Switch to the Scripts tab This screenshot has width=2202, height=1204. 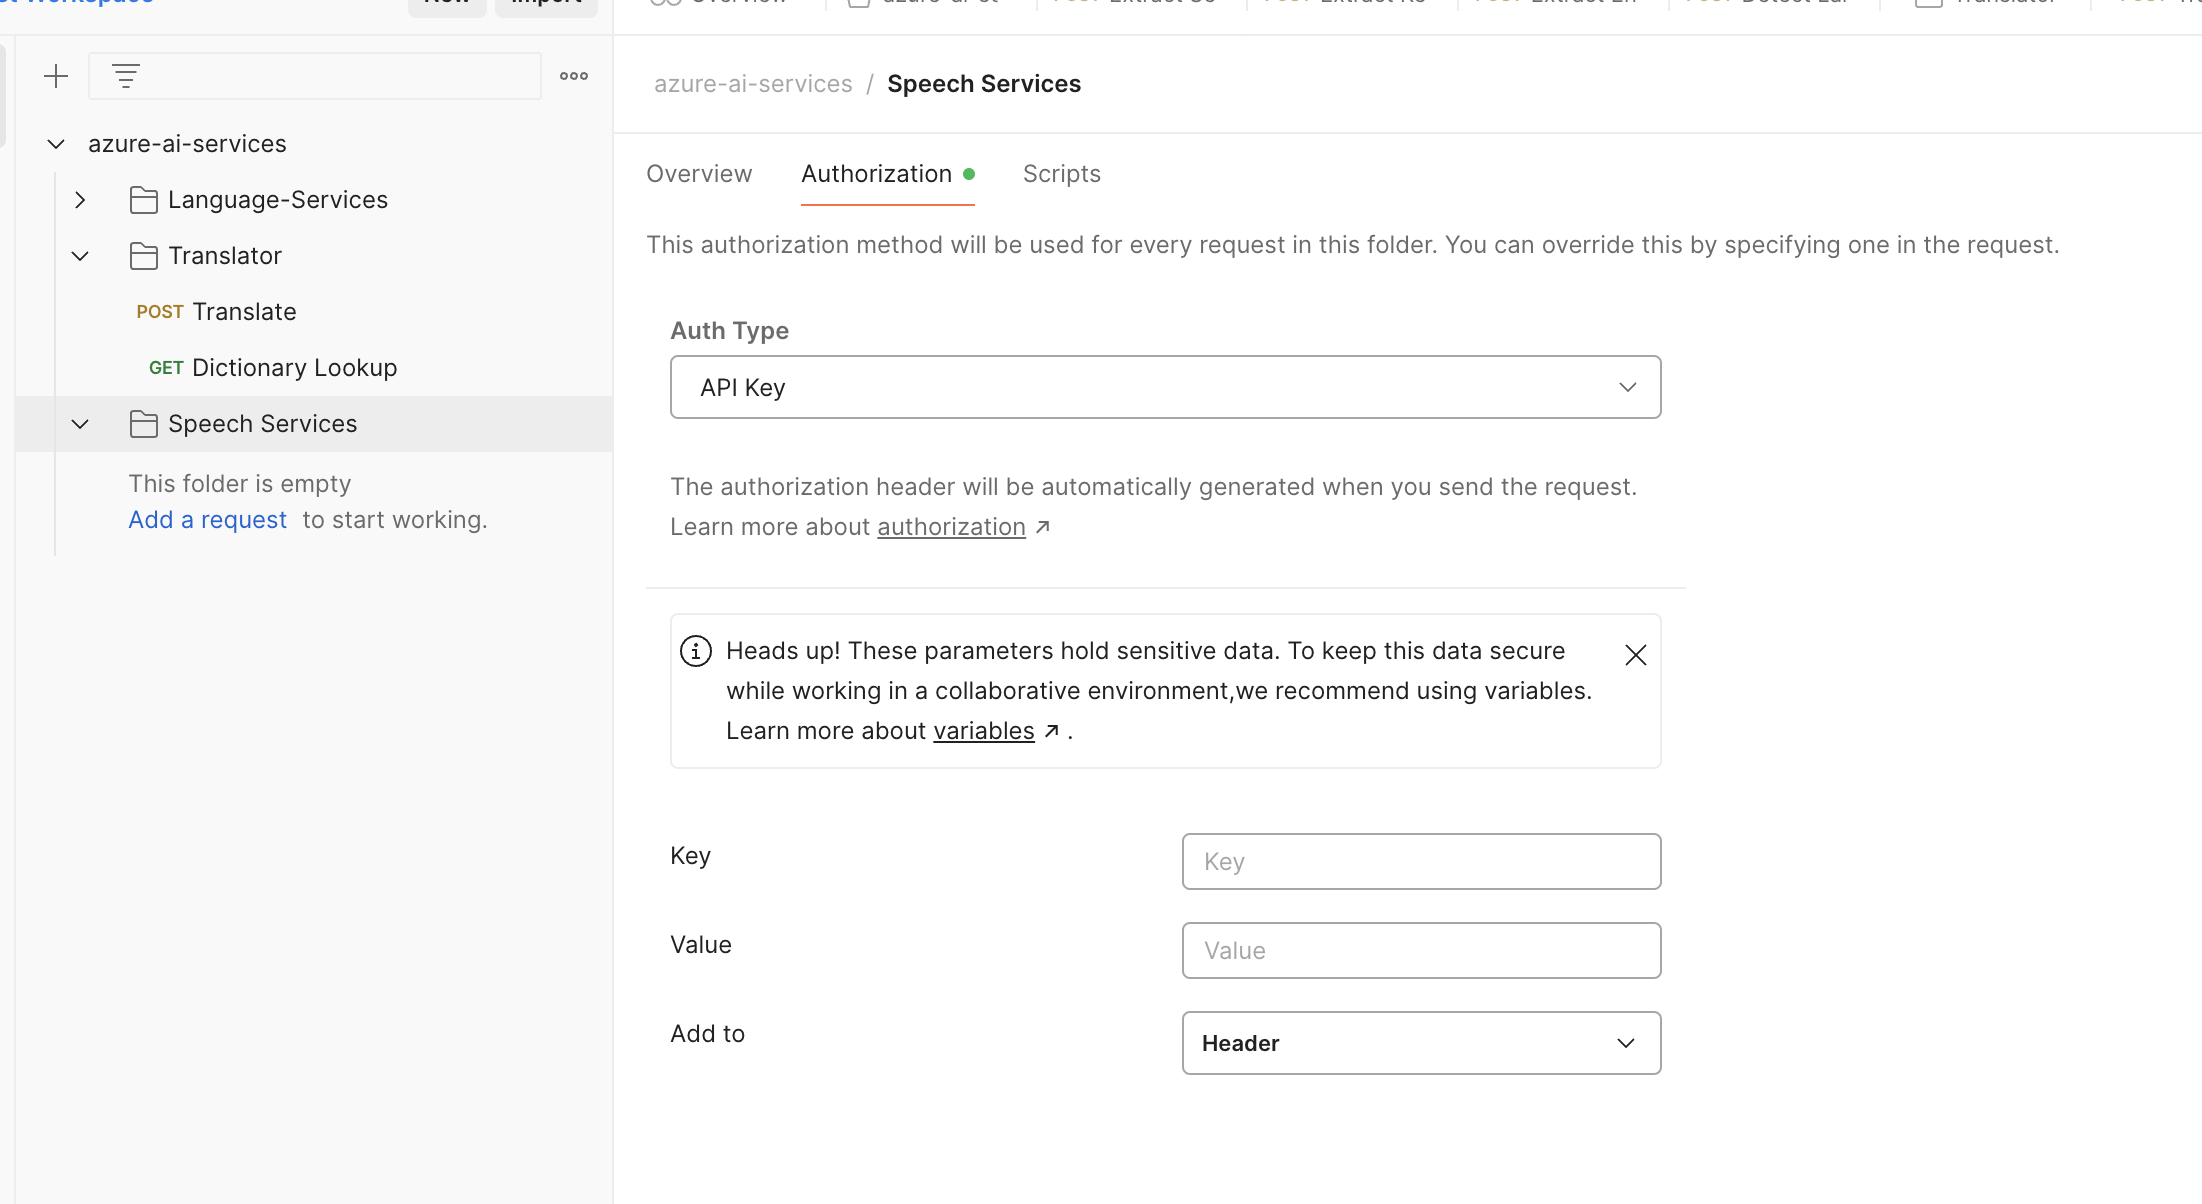[1061, 174]
